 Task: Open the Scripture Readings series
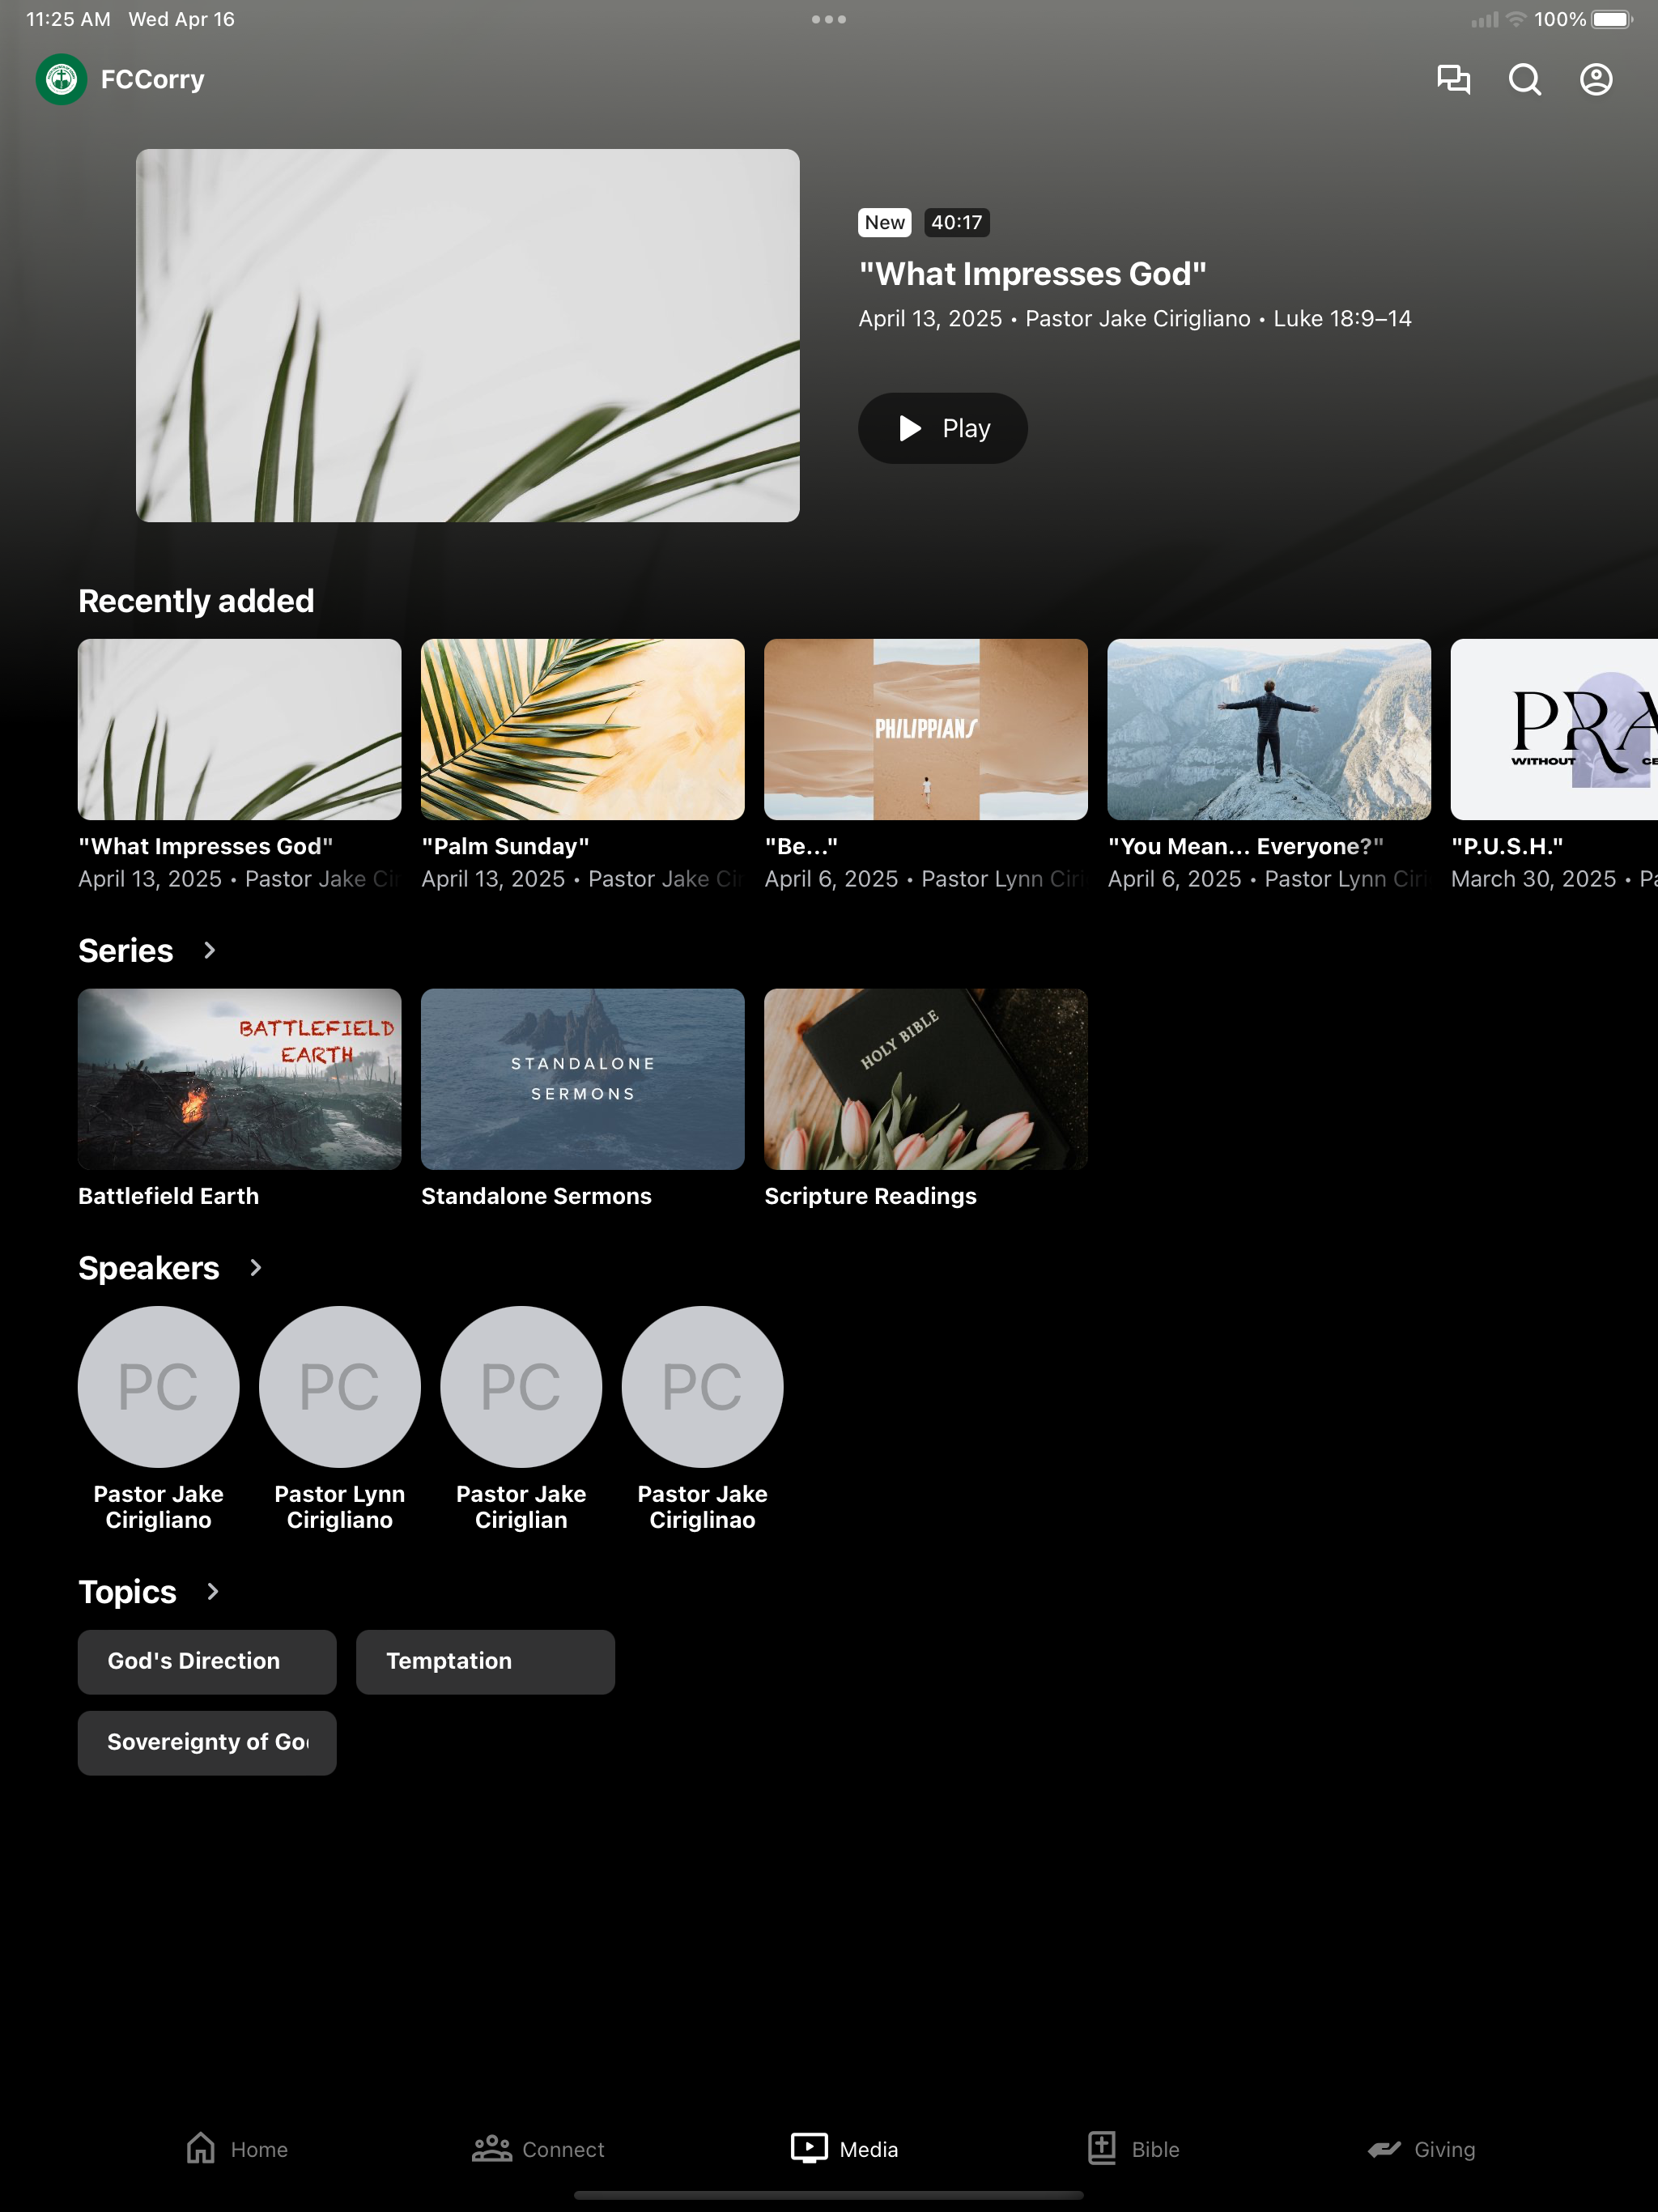pyautogui.click(x=926, y=1079)
